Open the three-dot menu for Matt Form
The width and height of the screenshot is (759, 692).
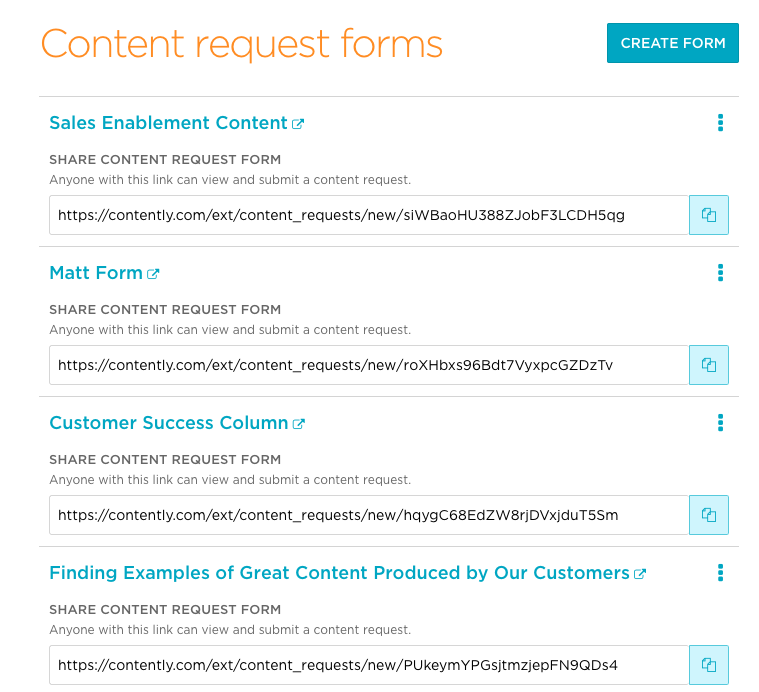coord(720,273)
